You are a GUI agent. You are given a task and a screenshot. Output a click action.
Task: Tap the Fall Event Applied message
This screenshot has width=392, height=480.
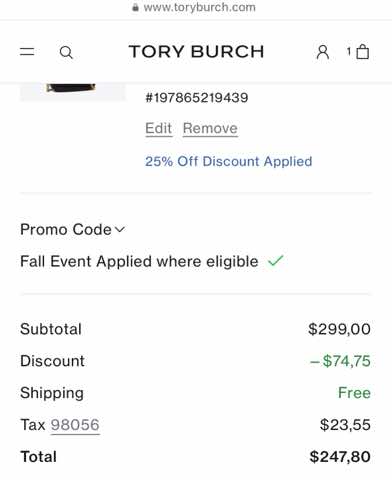(x=139, y=261)
